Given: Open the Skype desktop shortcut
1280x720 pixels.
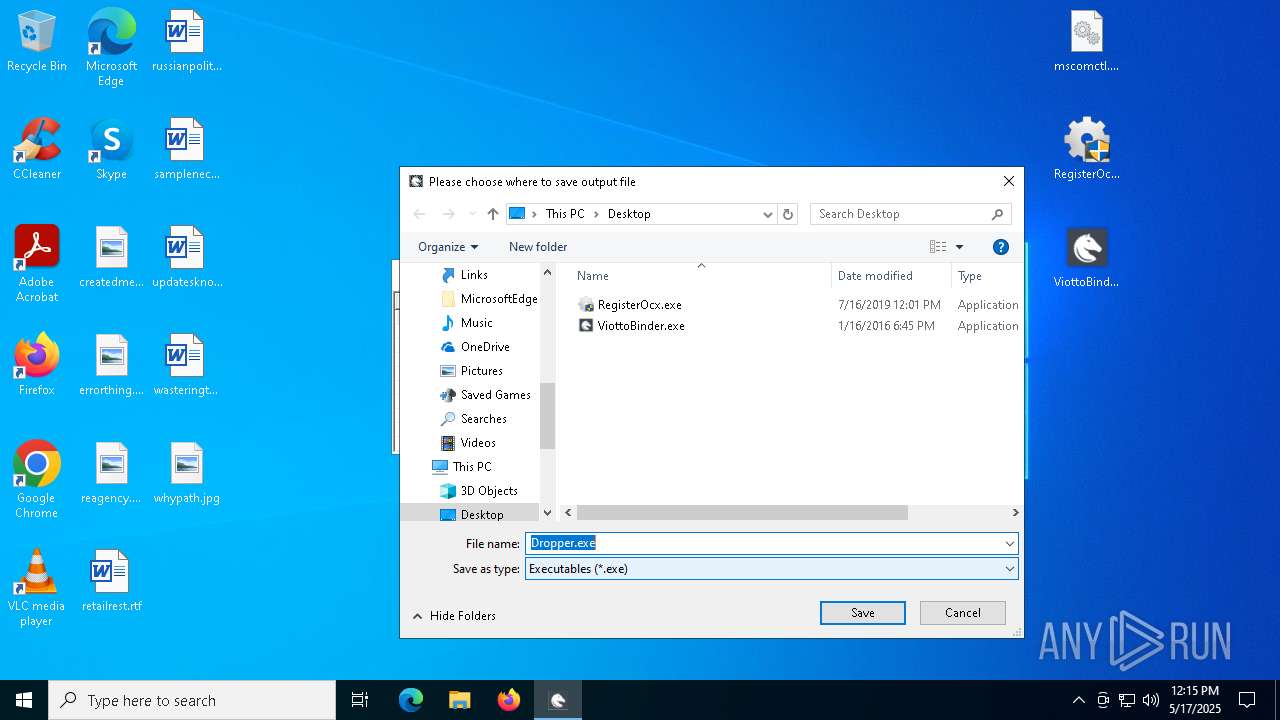Looking at the screenshot, I should [111, 150].
